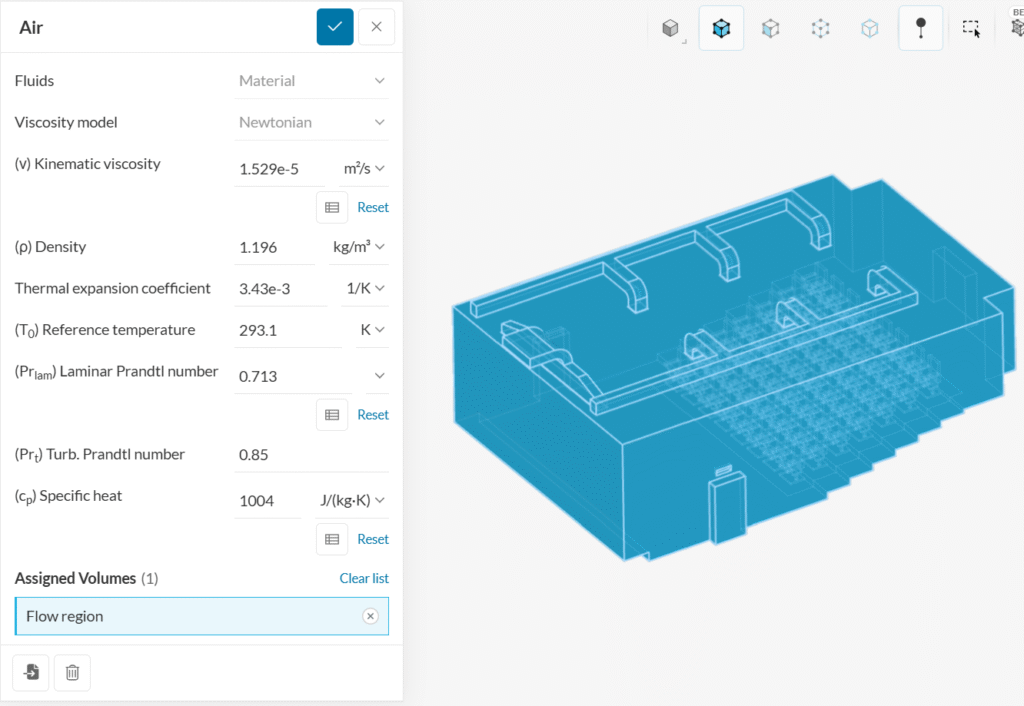Open the duplicate material icon below Assigned Volumes

click(x=30, y=672)
